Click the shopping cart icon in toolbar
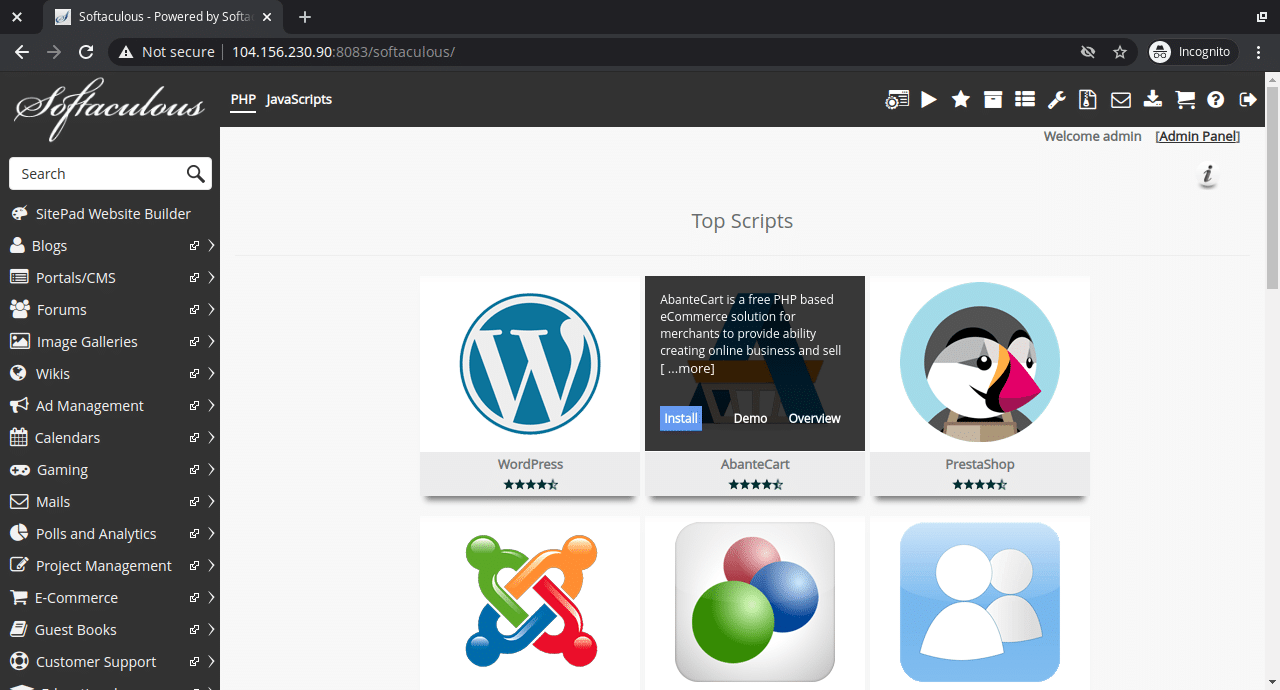The width and height of the screenshot is (1280, 690). pos(1185,99)
